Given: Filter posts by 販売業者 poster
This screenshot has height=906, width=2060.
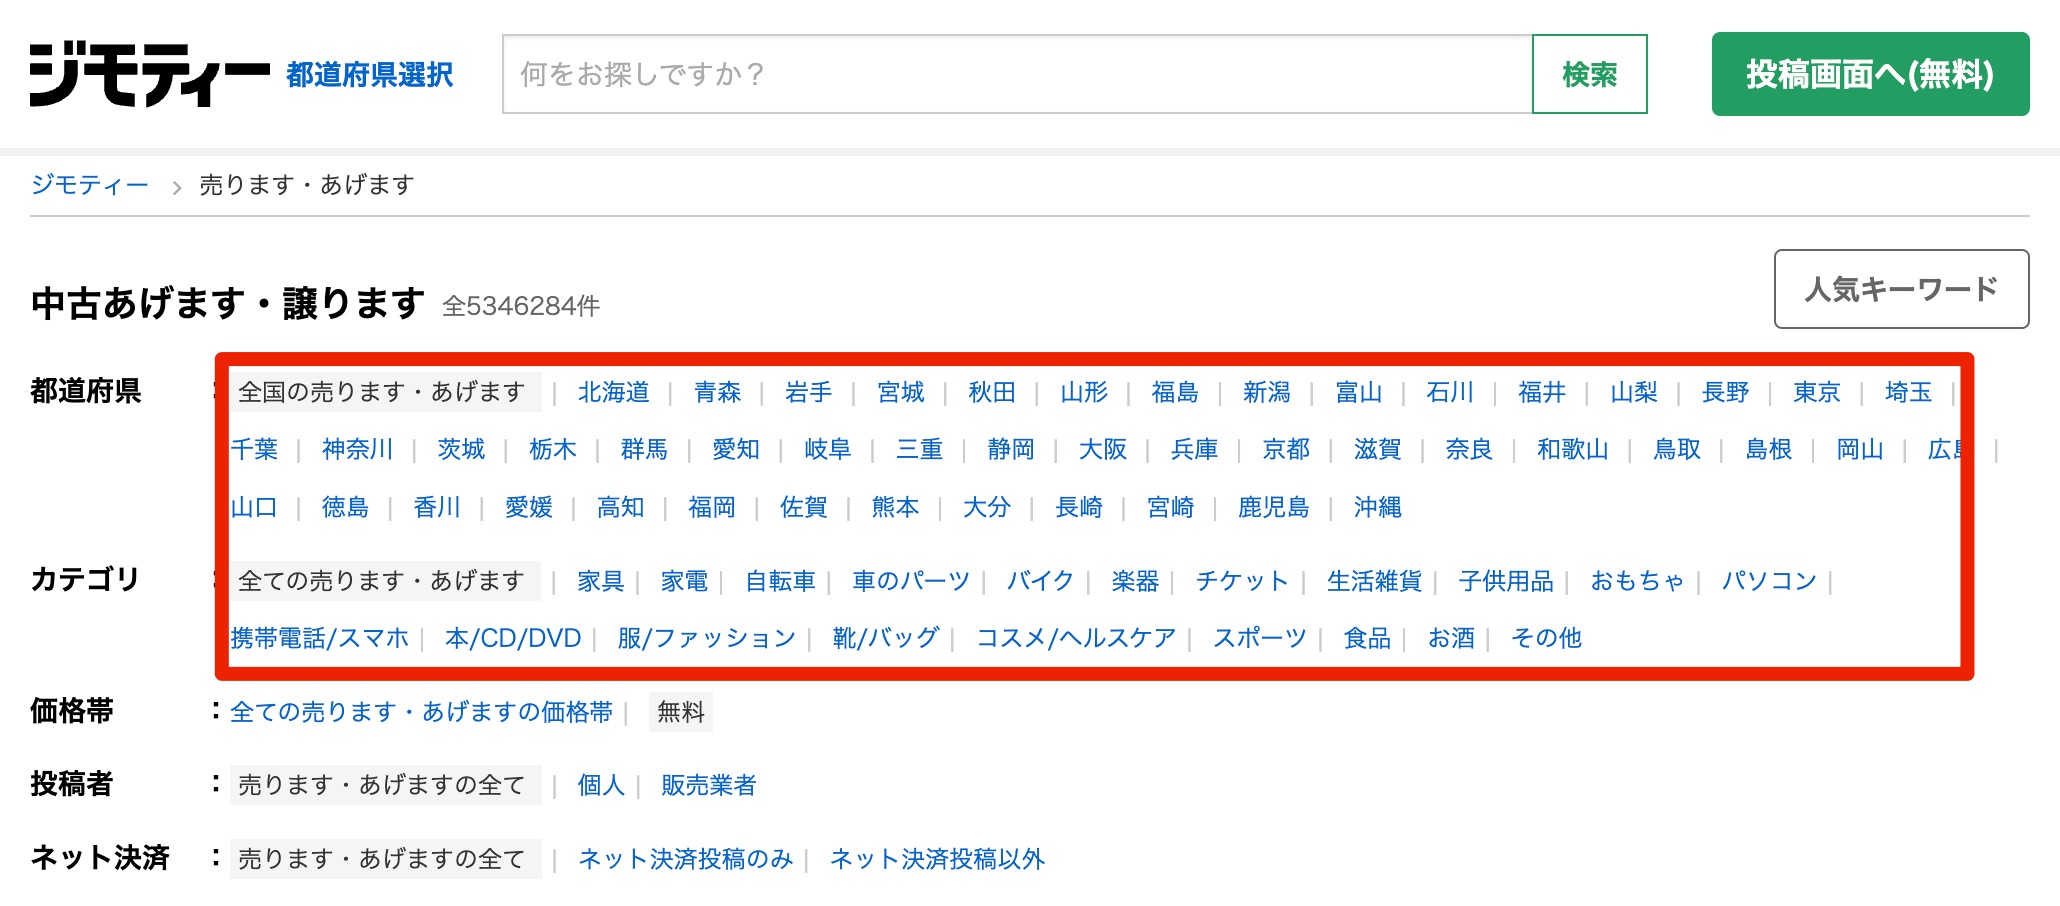Looking at the screenshot, I should [x=709, y=785].
